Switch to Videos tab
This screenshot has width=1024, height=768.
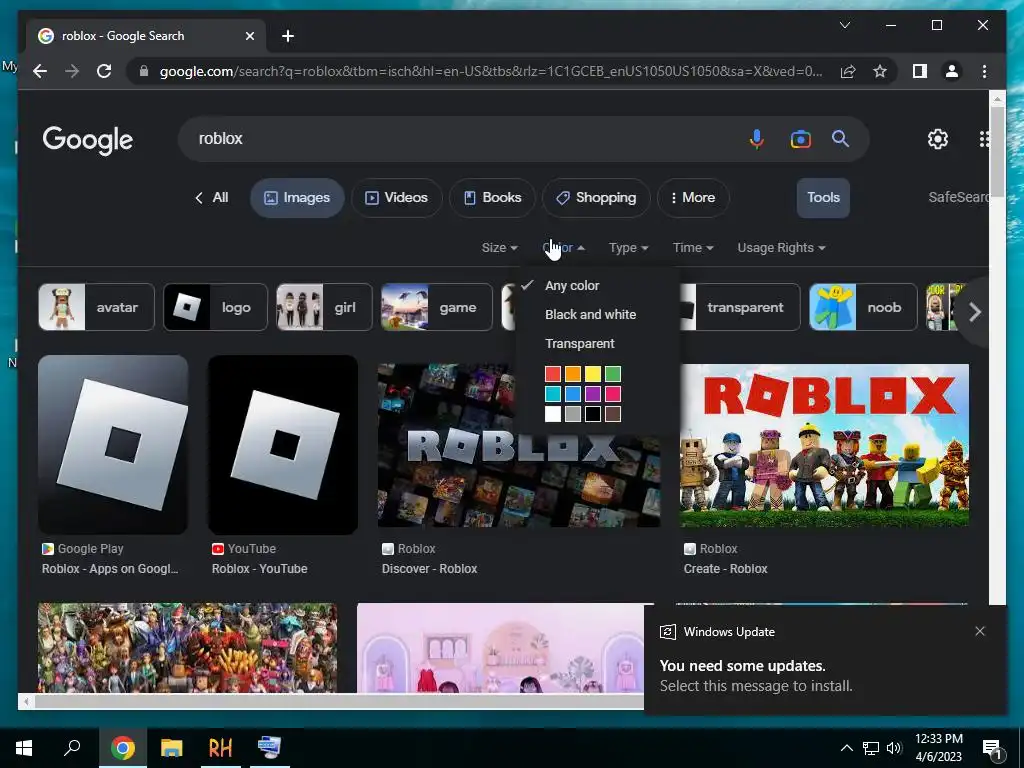pyautogui.click(x=396, y=197)
